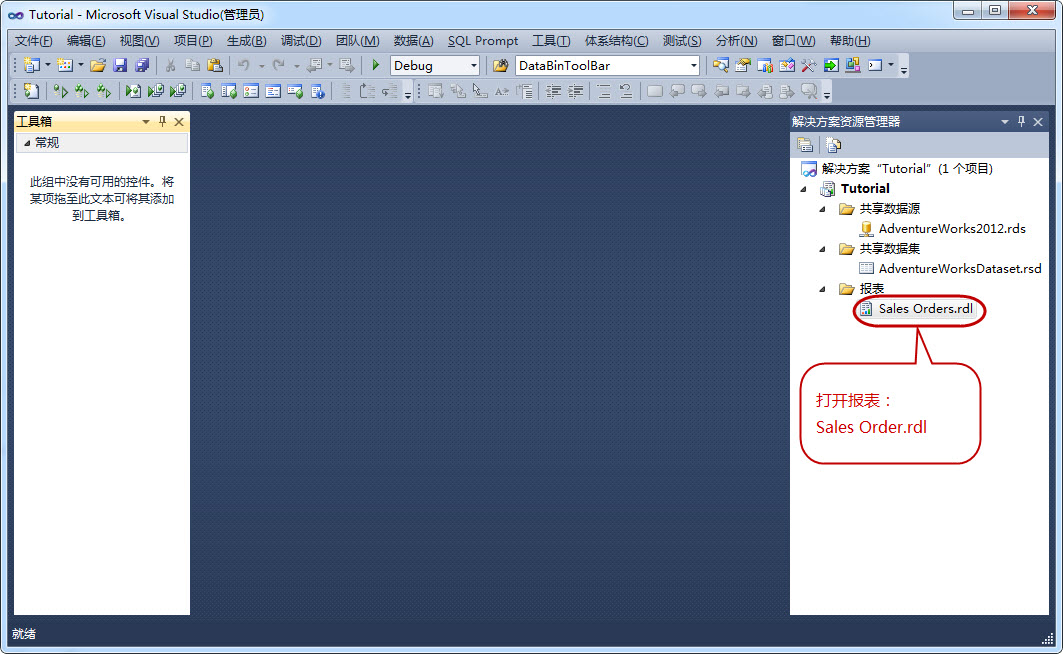Open the 调试(D) menu
This screenshot has width=1063, height=654.
301,41
